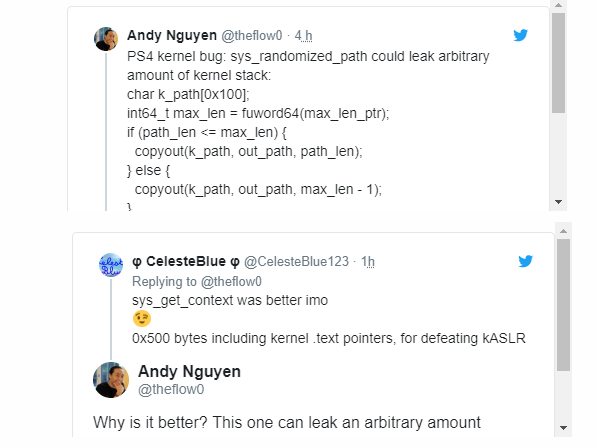Open the @theflow0 handle in top tweet
This screenshot has height=447, width=597.
(x=252, y=35)
